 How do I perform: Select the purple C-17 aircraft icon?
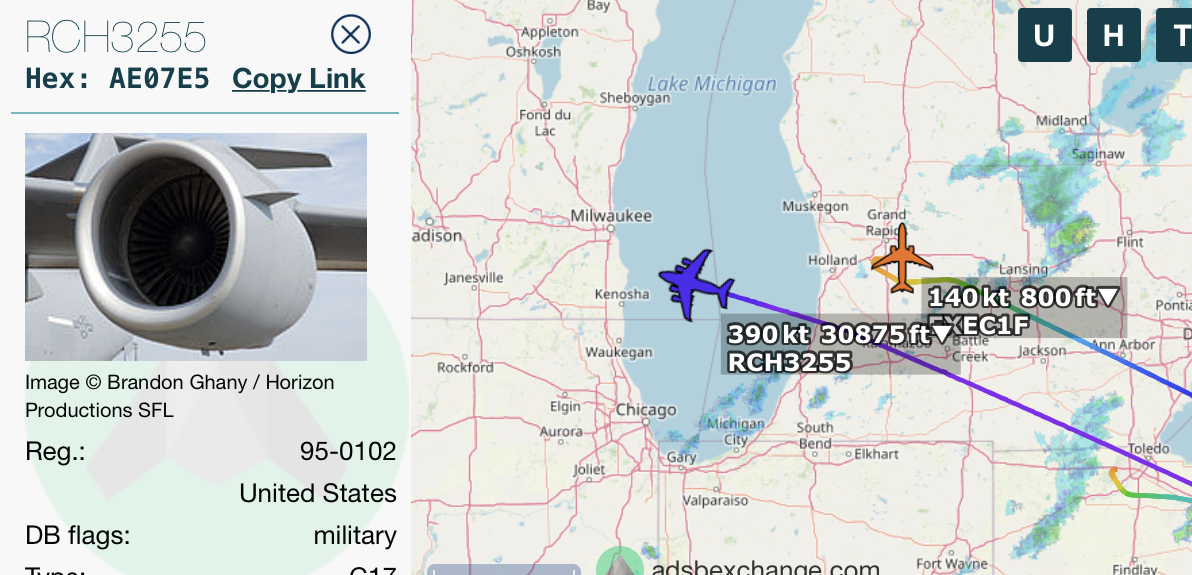pos(696,285)
